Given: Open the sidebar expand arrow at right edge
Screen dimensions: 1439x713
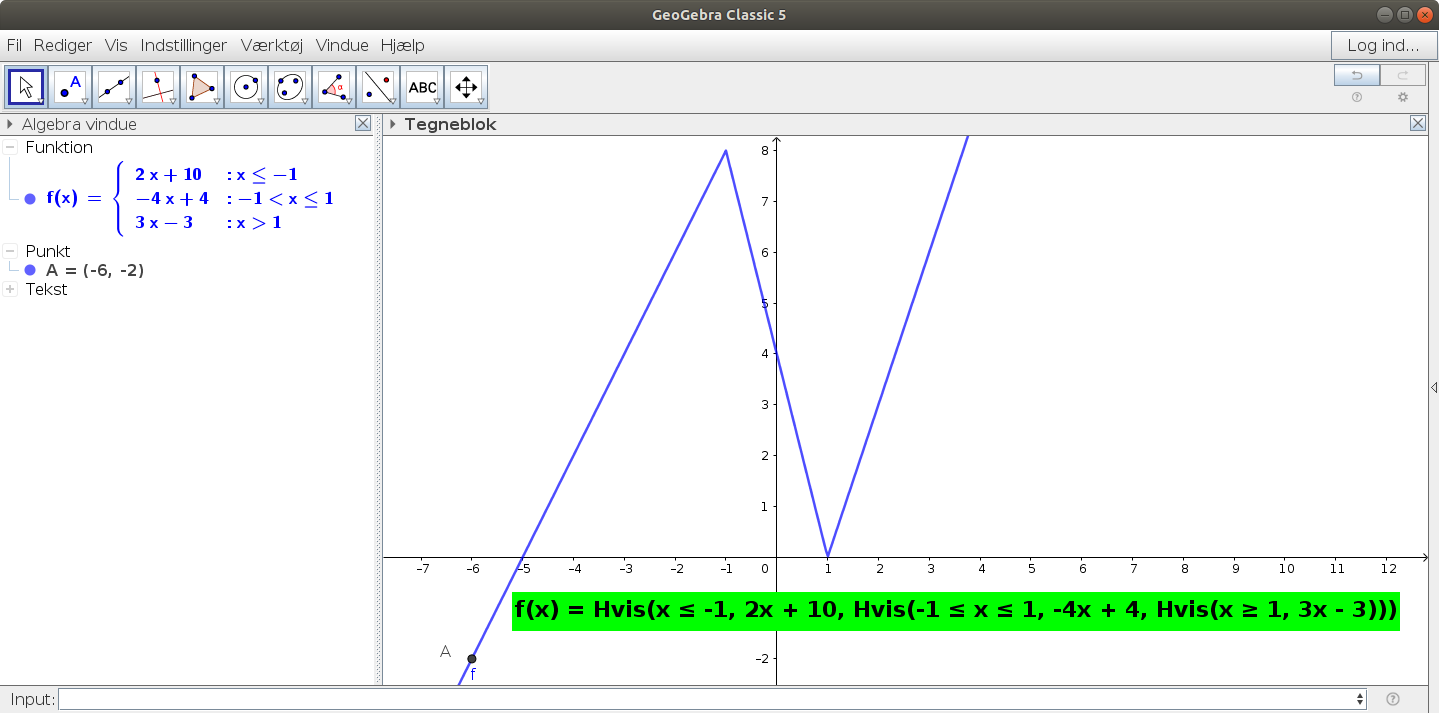Looking at the screenshot, I should [1434, 387].
